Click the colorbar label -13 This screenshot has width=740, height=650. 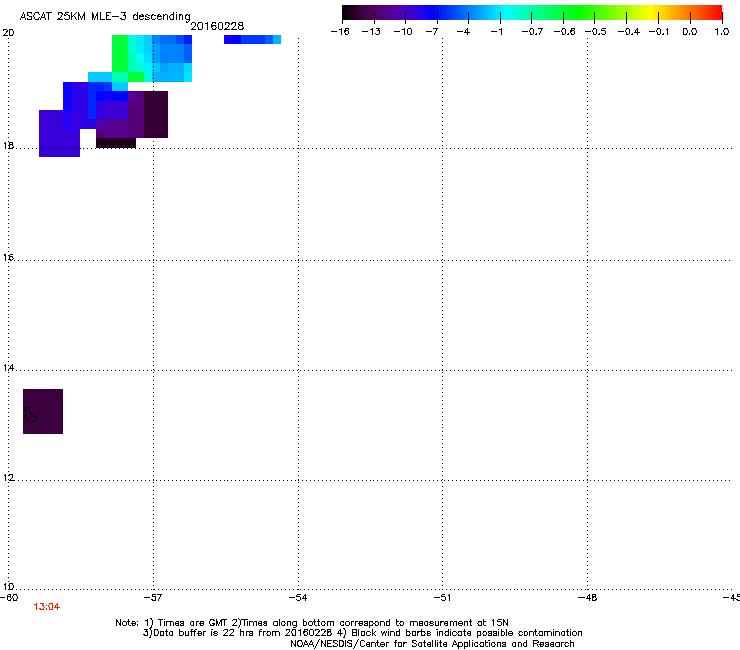tap(371, 32)
